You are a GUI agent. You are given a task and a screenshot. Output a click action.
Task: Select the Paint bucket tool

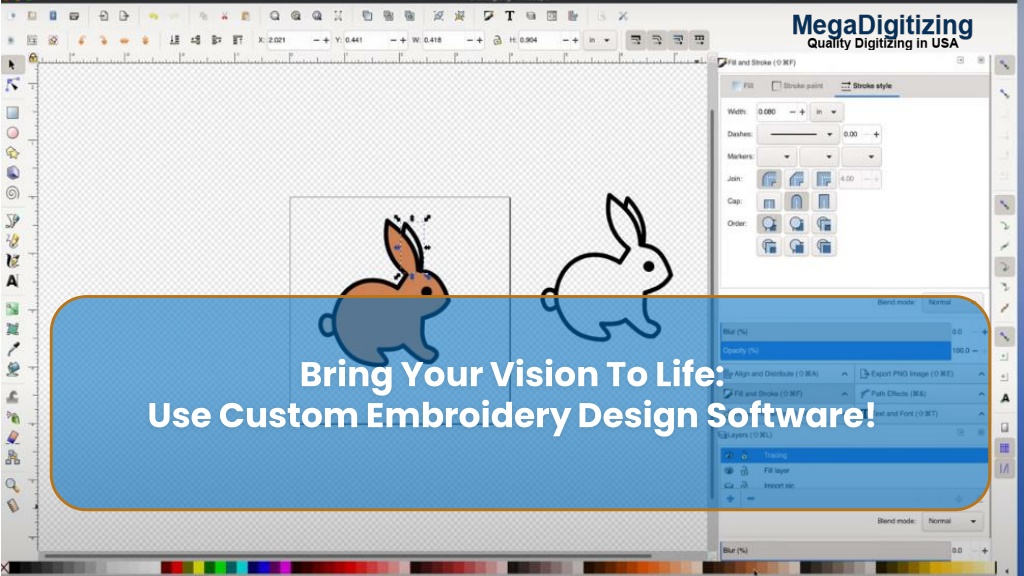click(x=12, y=370)
